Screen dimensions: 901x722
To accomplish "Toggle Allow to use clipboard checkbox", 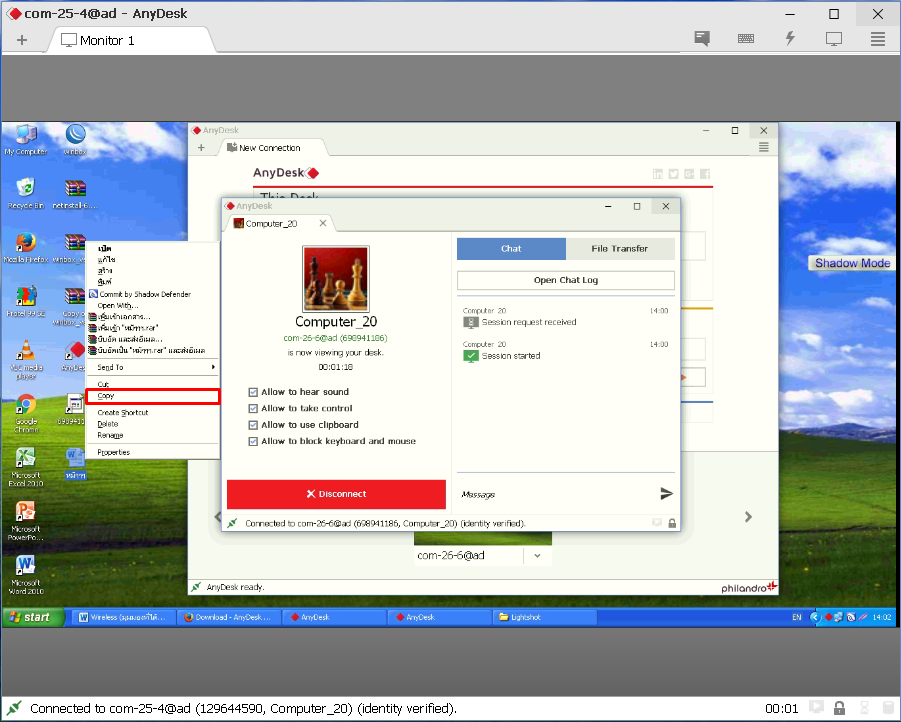I will point(253,425).
